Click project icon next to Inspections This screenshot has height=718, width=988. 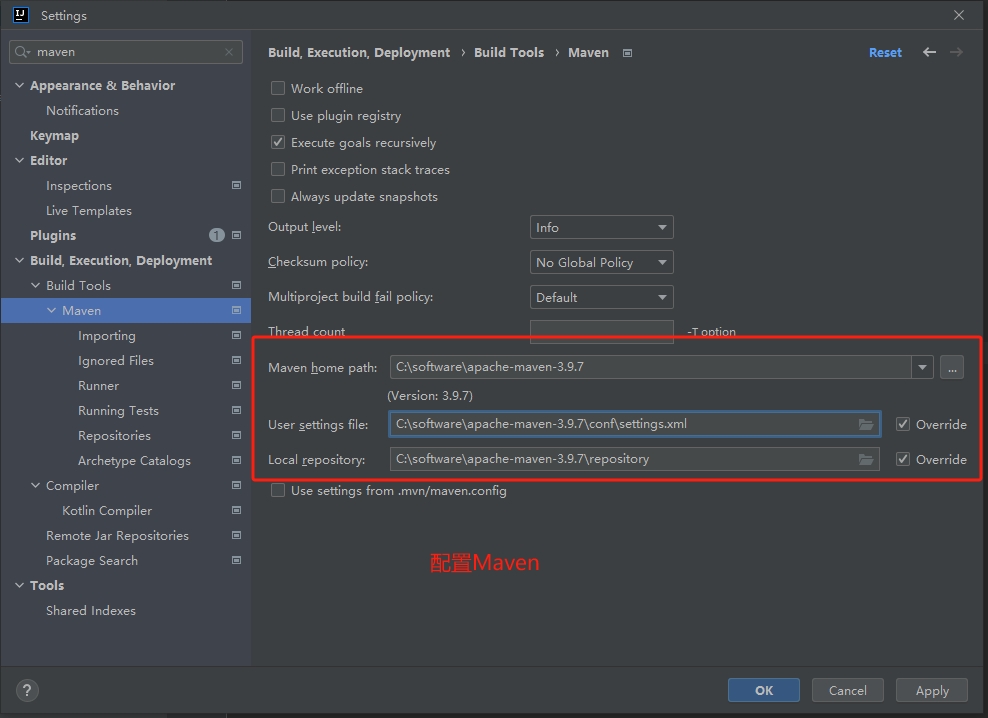click(236, 185)
